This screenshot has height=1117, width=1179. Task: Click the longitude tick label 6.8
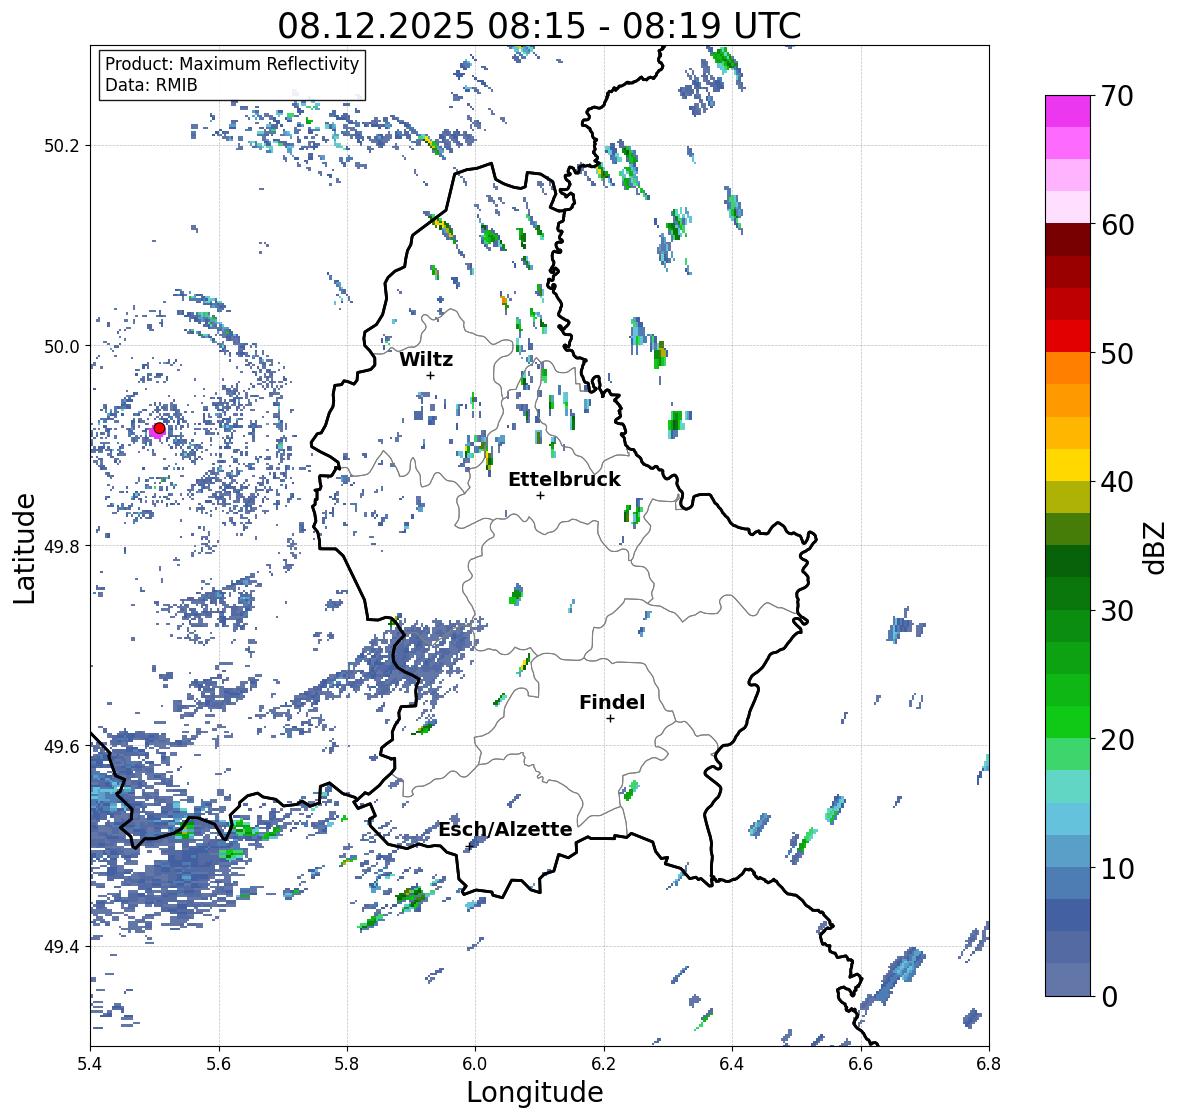(989, 1063)
